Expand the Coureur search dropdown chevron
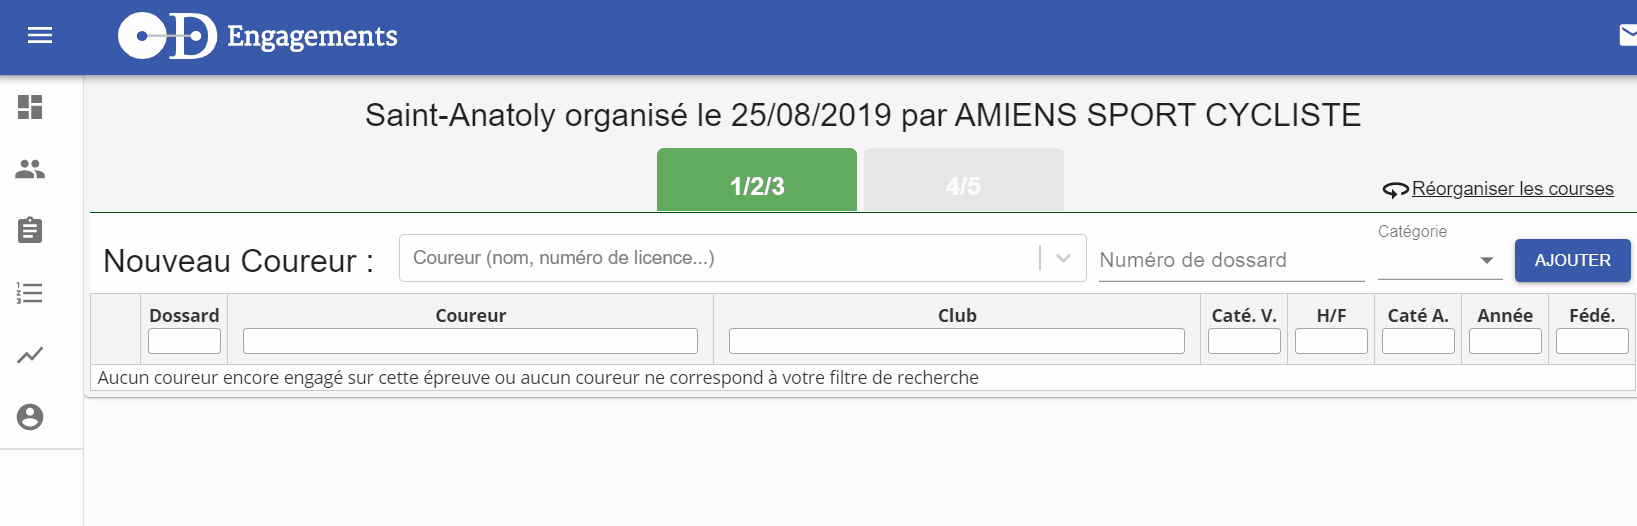Image resolution: width=1637 pixels, height=526 pixels. pyautogui.click(x=1063, y=258)
